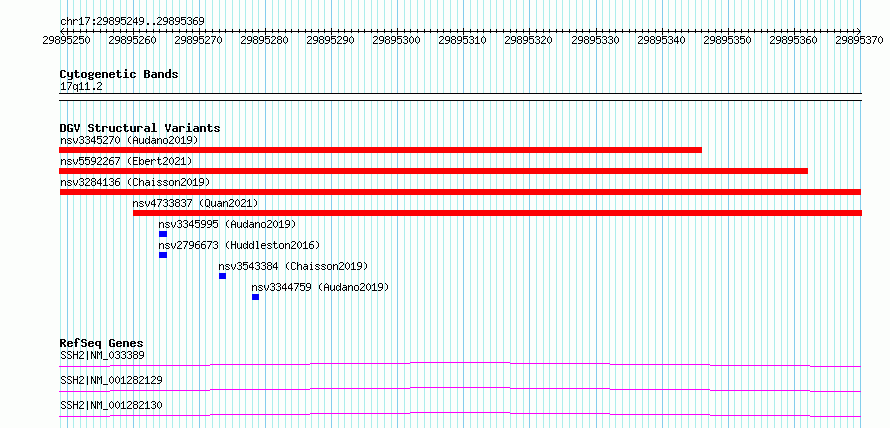
Task: Click ruler position 29895350
Action: [728, 40]
